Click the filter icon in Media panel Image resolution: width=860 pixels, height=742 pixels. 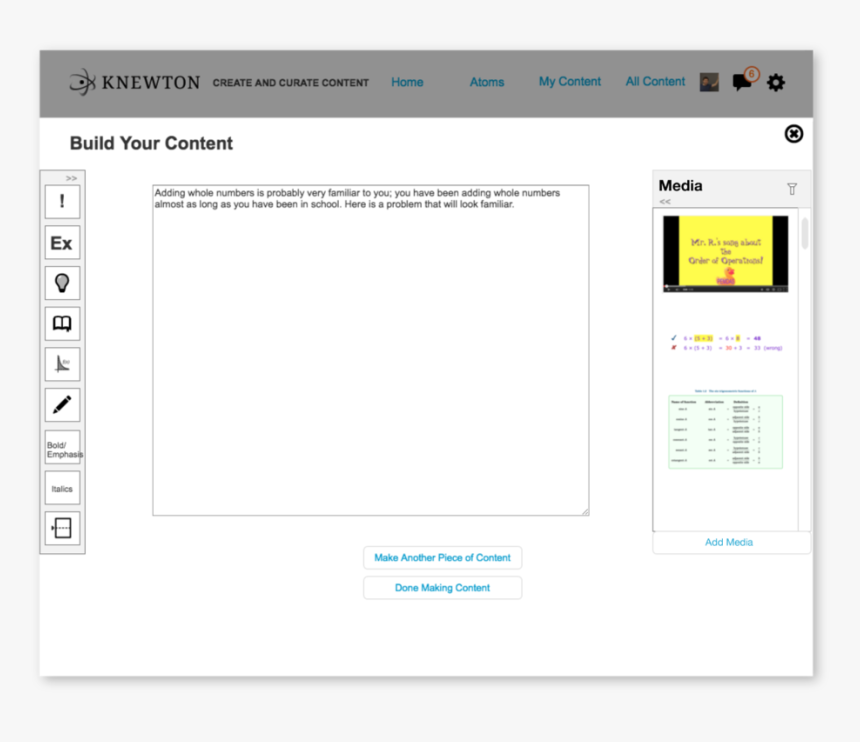coord(792,188)
